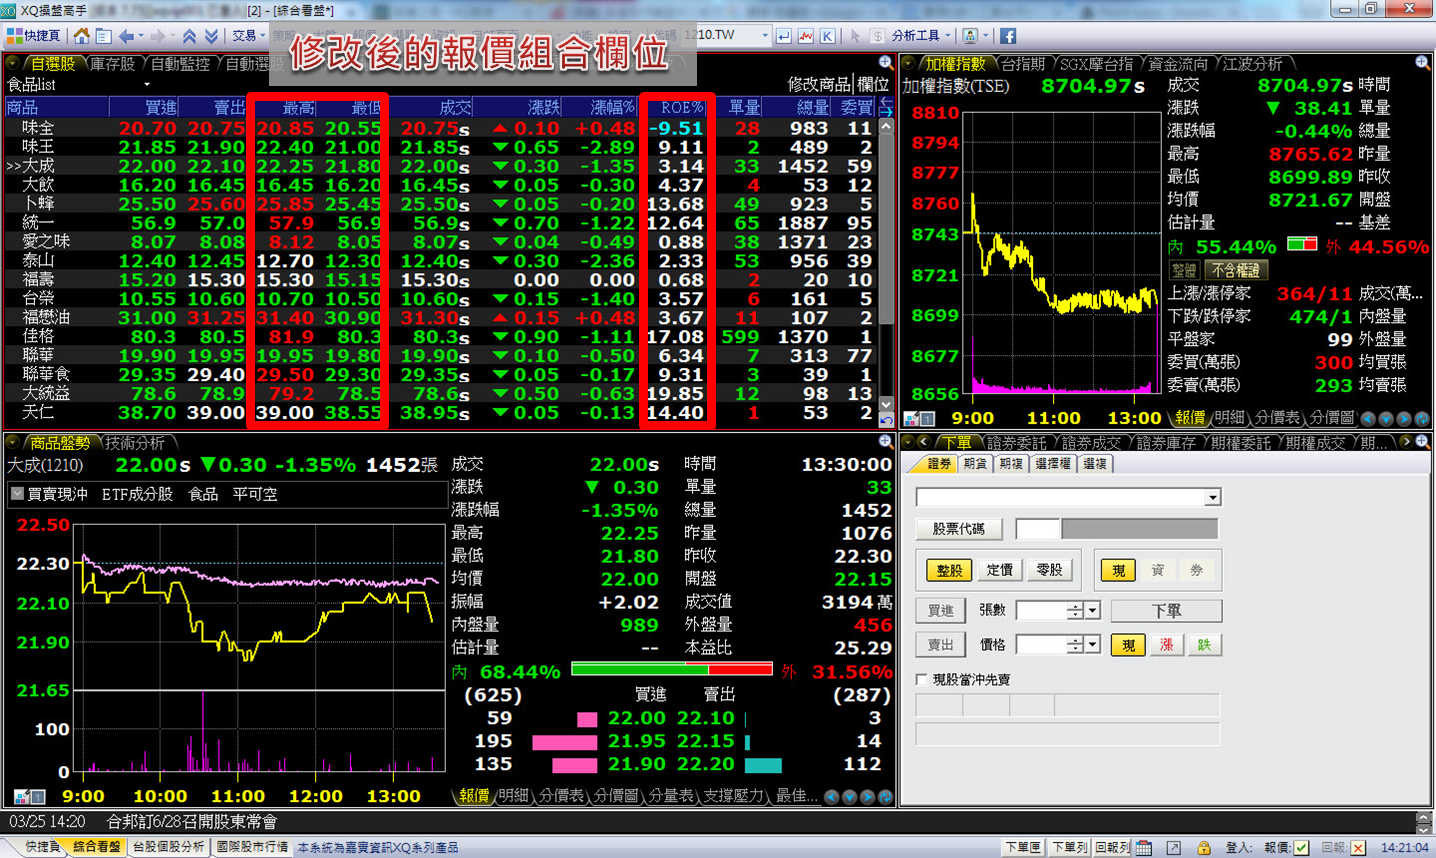Expand the account dropdown in order panel
1436x858 pixels.
[1212, 497]
